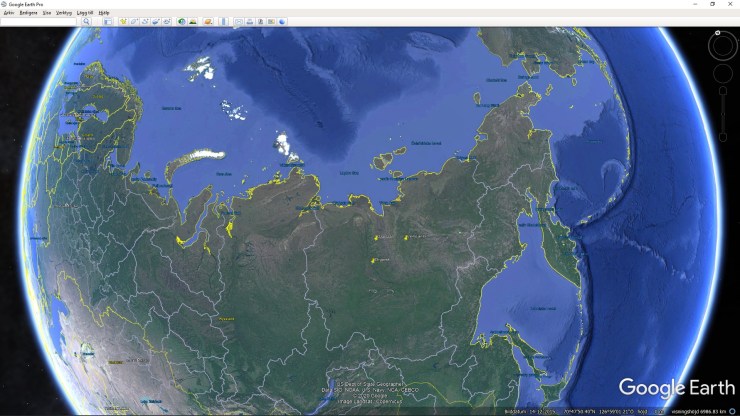The width and height of the screenshot is (740, 416).
Task: Show historical imagery toolbar icon
Action: 182,21
